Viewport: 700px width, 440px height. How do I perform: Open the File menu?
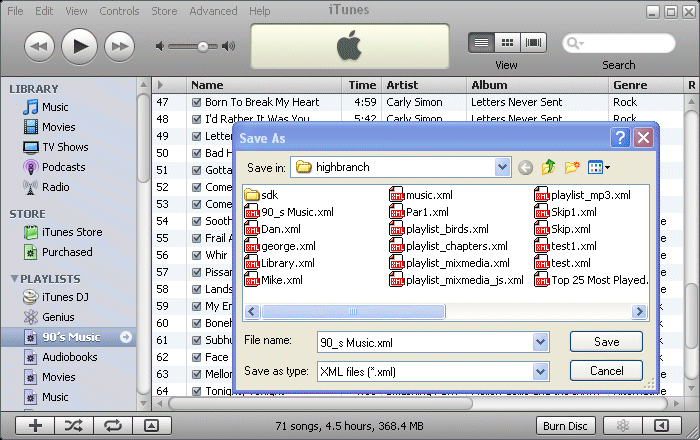pyautogui.click(x=15, y=11)
